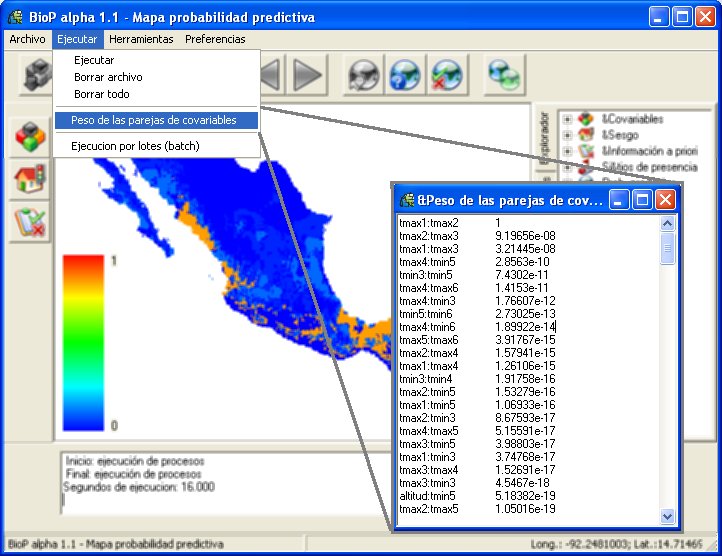
Task: Close the Peso de las parejas window
Action: coord(665,200)
